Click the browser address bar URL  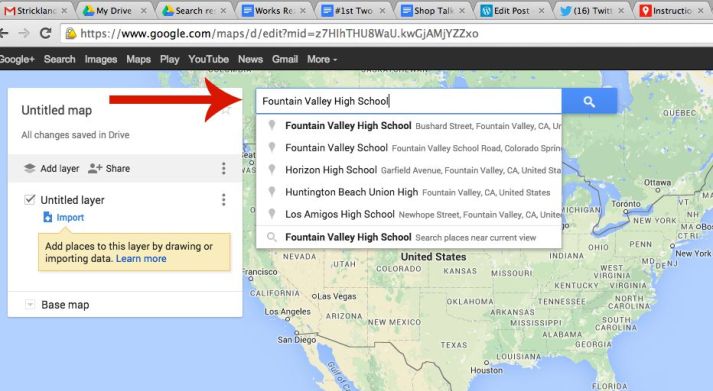click(279, 33)
